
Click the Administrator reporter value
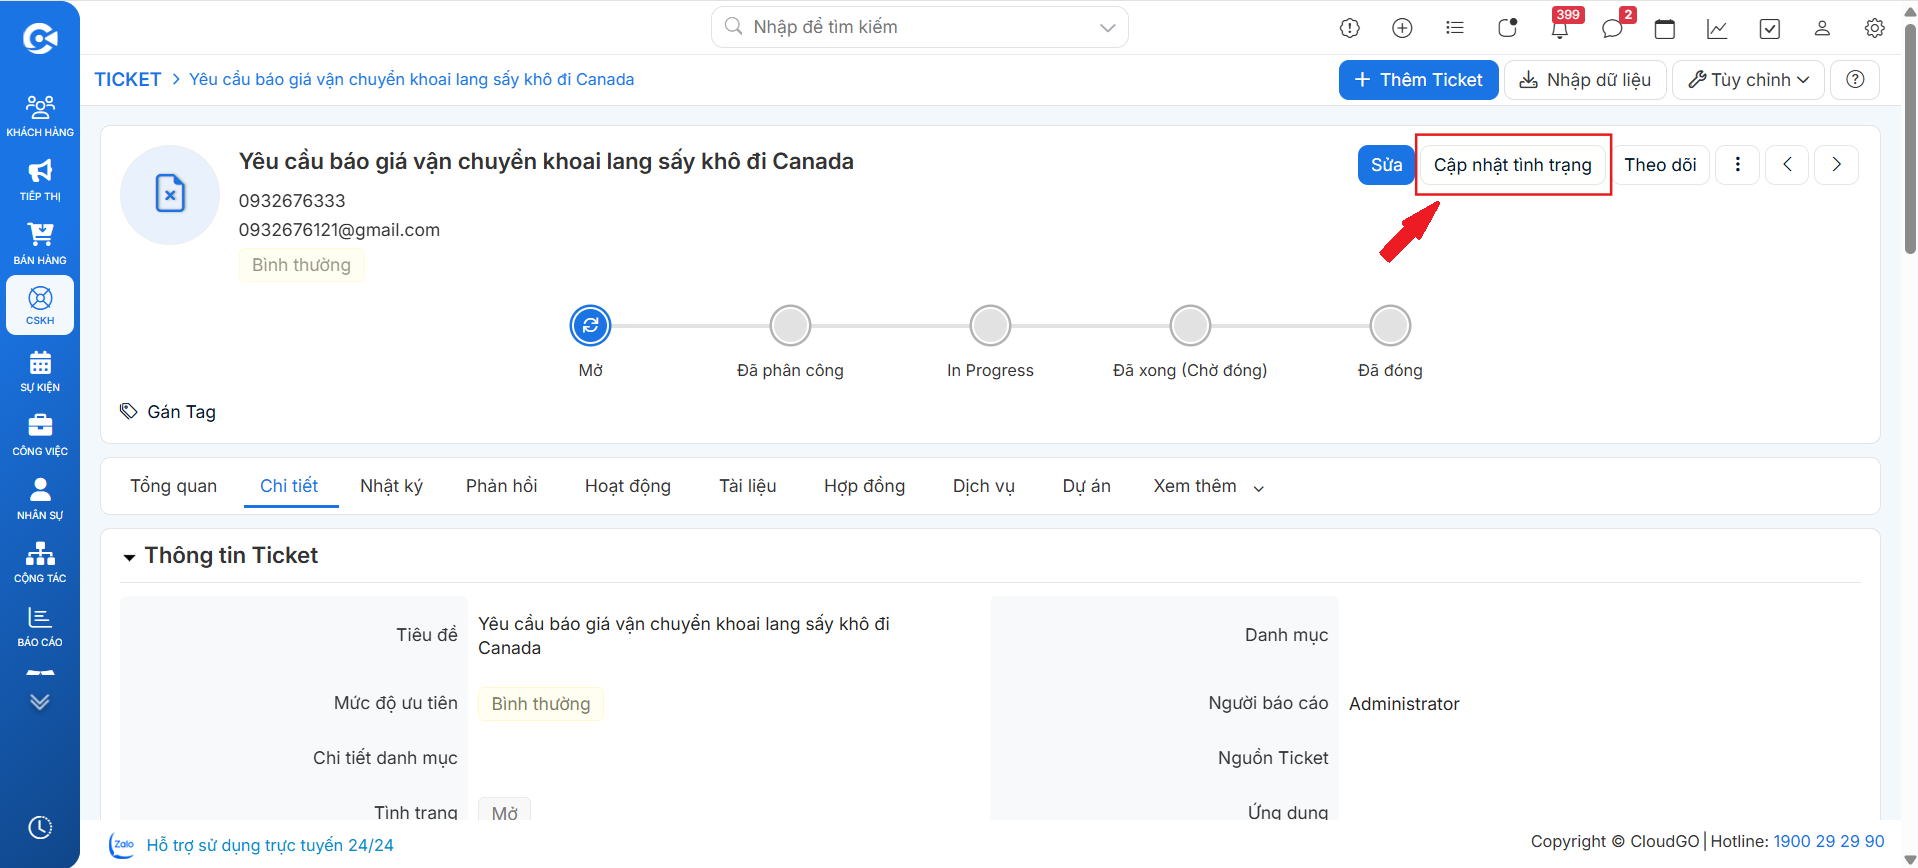click(1404, 704)
